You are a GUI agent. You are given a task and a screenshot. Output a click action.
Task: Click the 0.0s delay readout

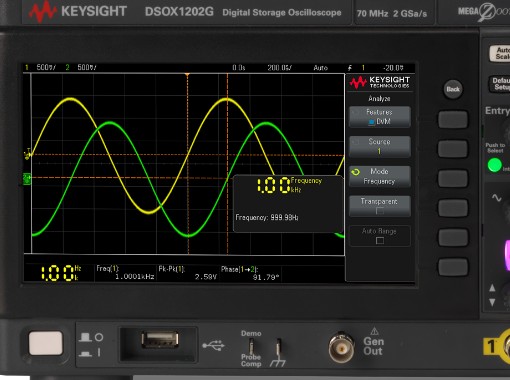pyautogui.click(x=239, y=68)
